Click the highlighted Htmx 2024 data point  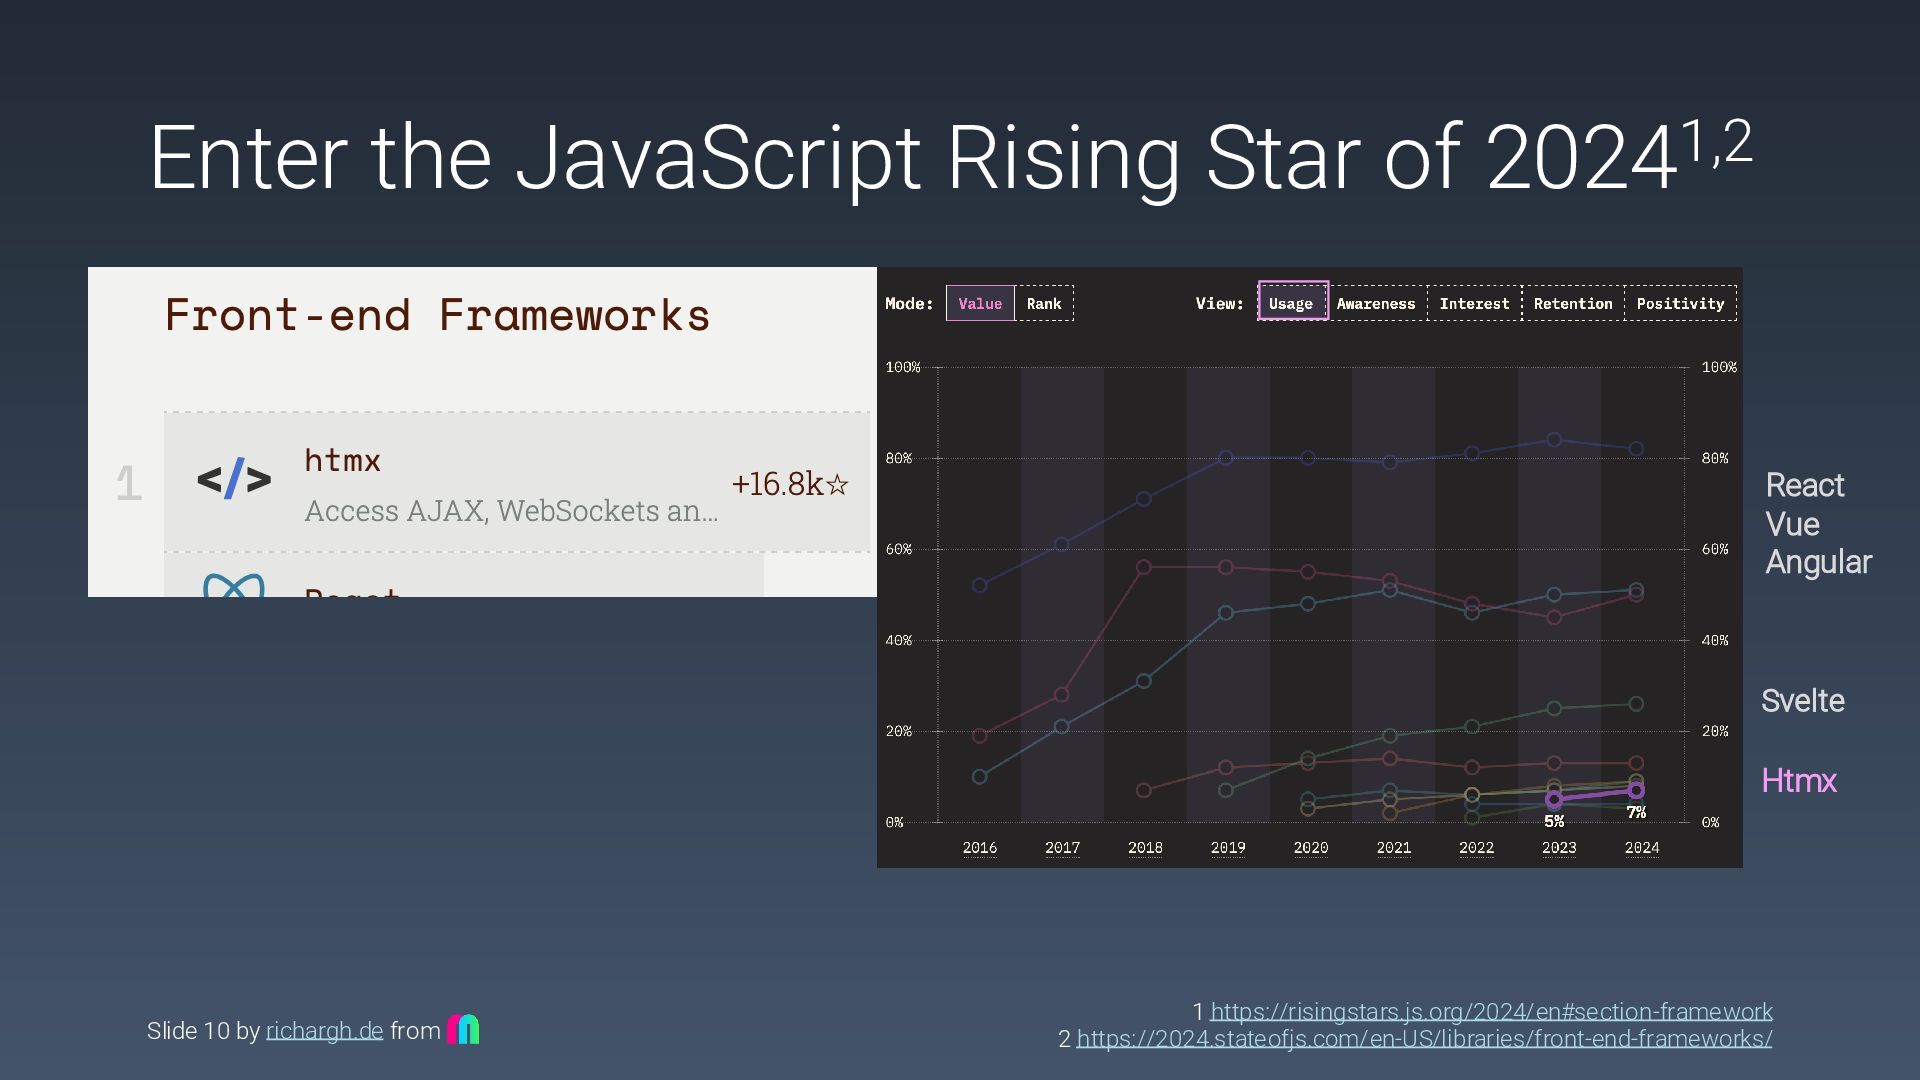(1636, 790)
